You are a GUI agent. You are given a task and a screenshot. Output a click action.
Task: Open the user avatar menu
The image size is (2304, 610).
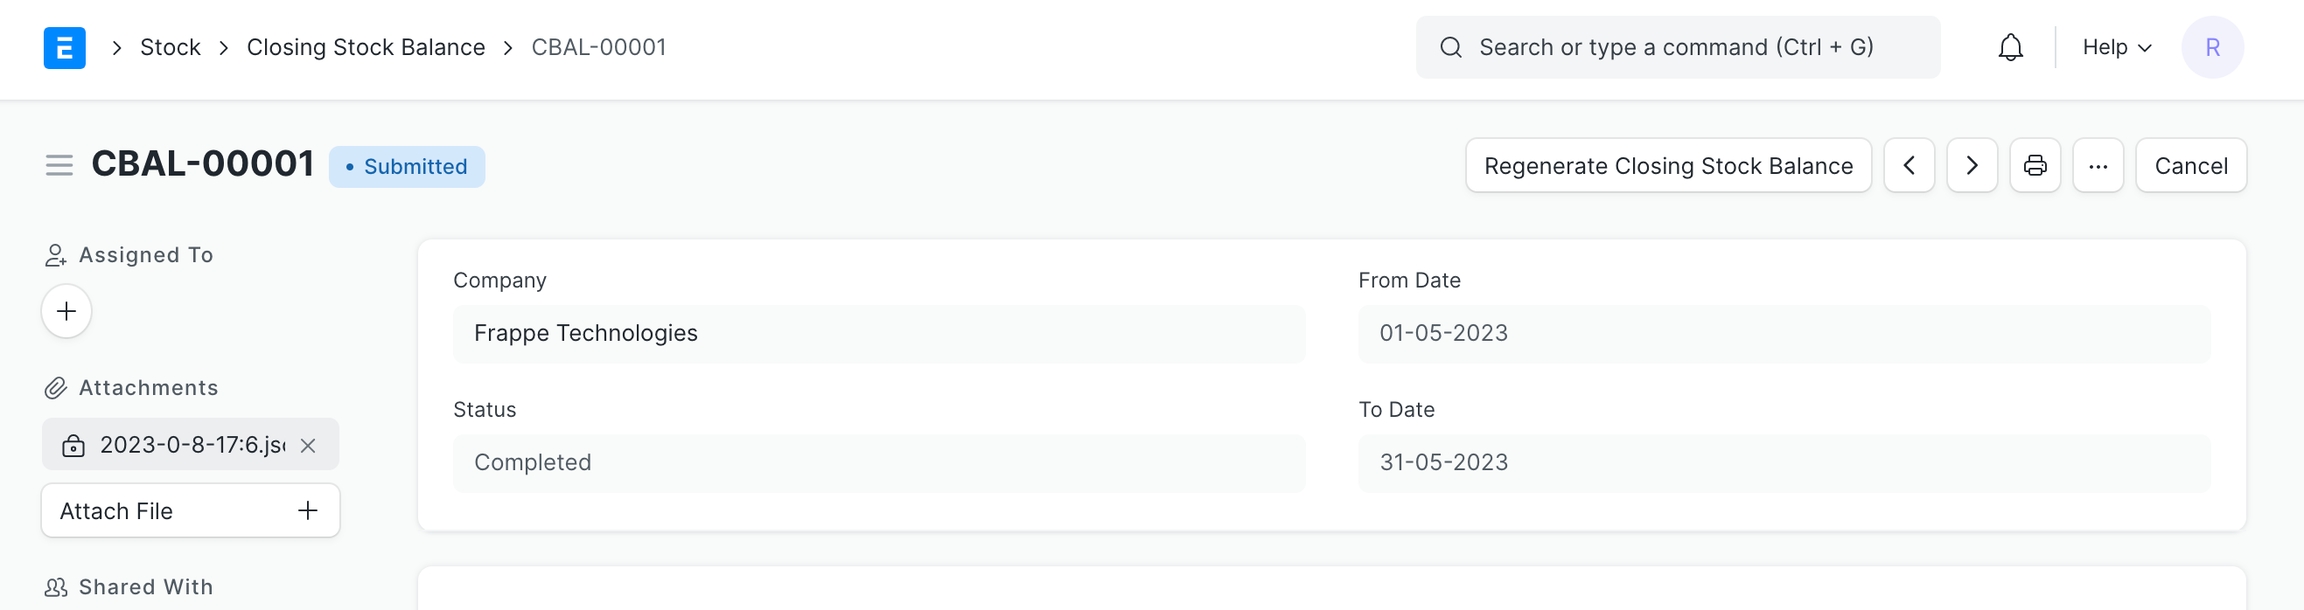point(2212,48)
